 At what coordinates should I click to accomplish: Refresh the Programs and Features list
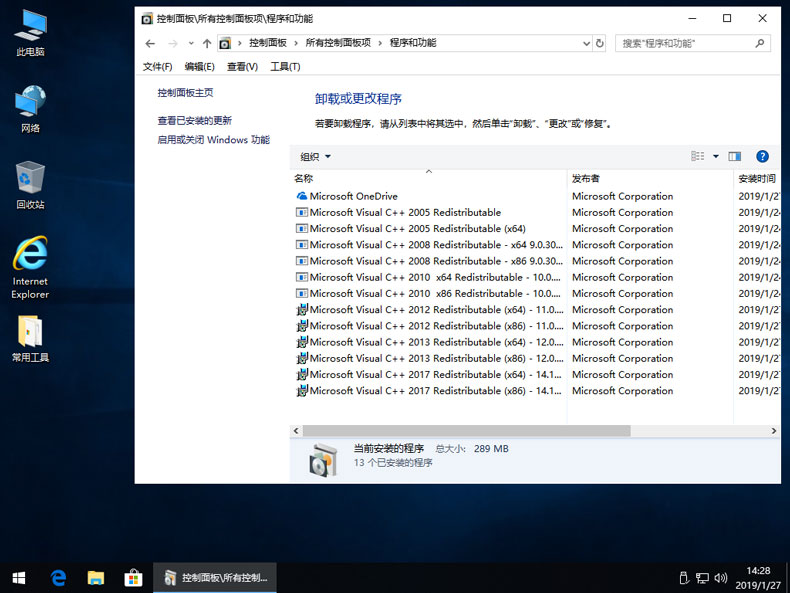(600, 43)
